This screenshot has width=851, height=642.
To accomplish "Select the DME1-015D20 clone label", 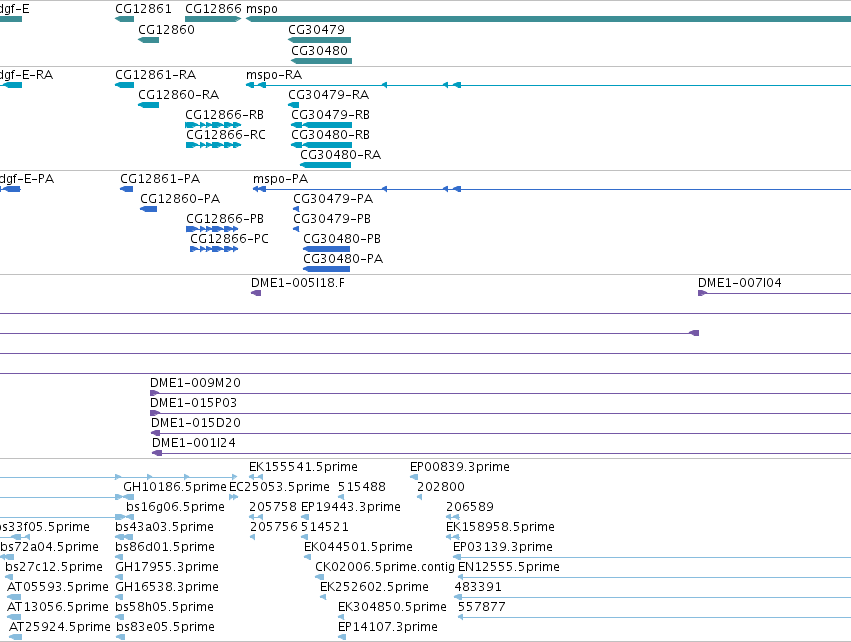I will tap(196, 423).
